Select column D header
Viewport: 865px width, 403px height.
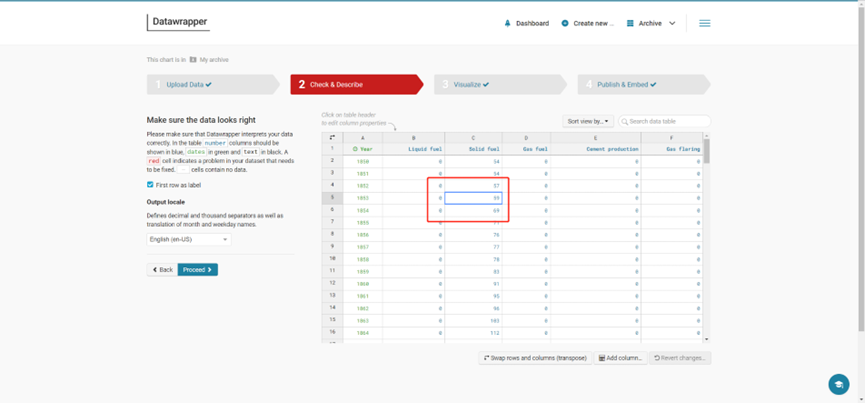point(526,138)
